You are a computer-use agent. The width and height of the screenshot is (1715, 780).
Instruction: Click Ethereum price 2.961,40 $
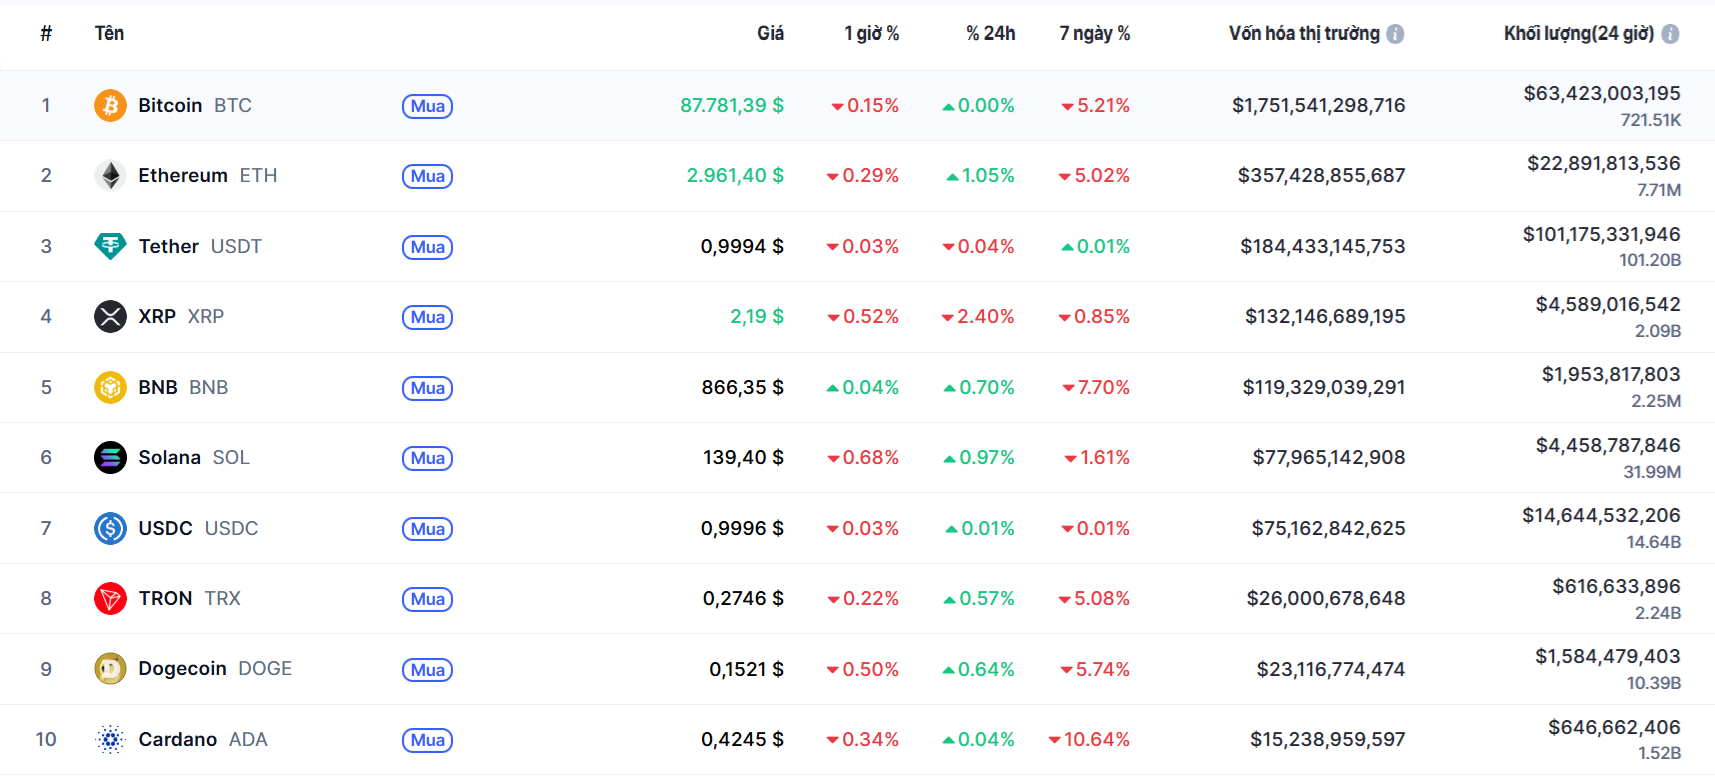point(735,176)
